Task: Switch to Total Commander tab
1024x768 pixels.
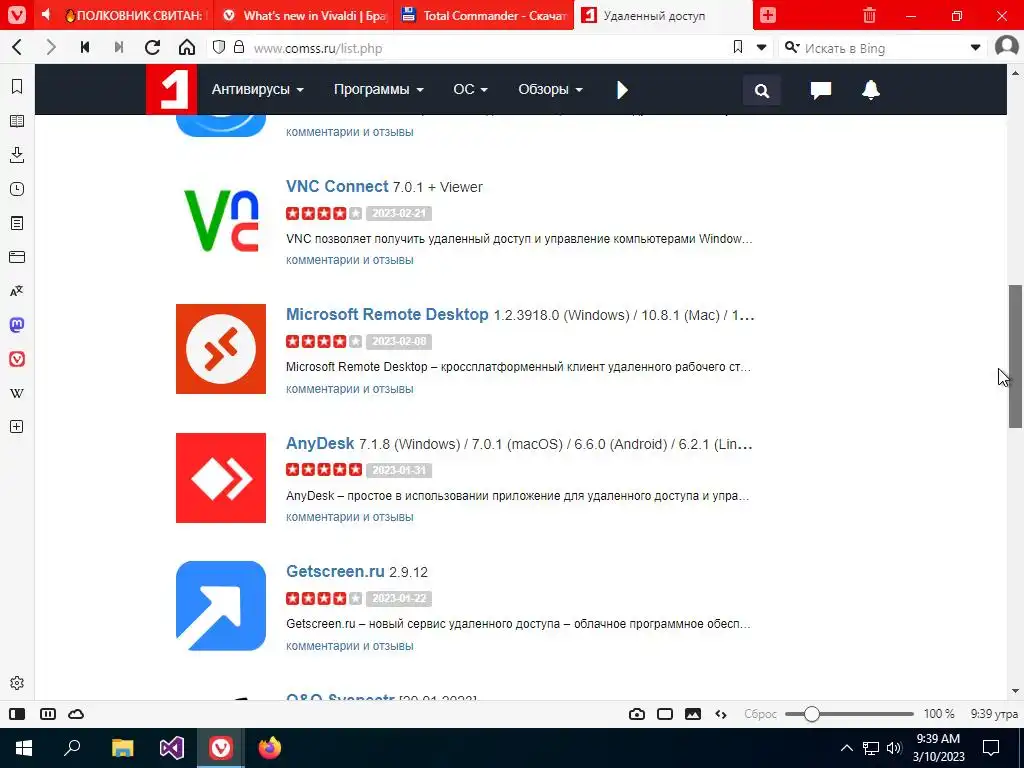Action: coord(483,16)
